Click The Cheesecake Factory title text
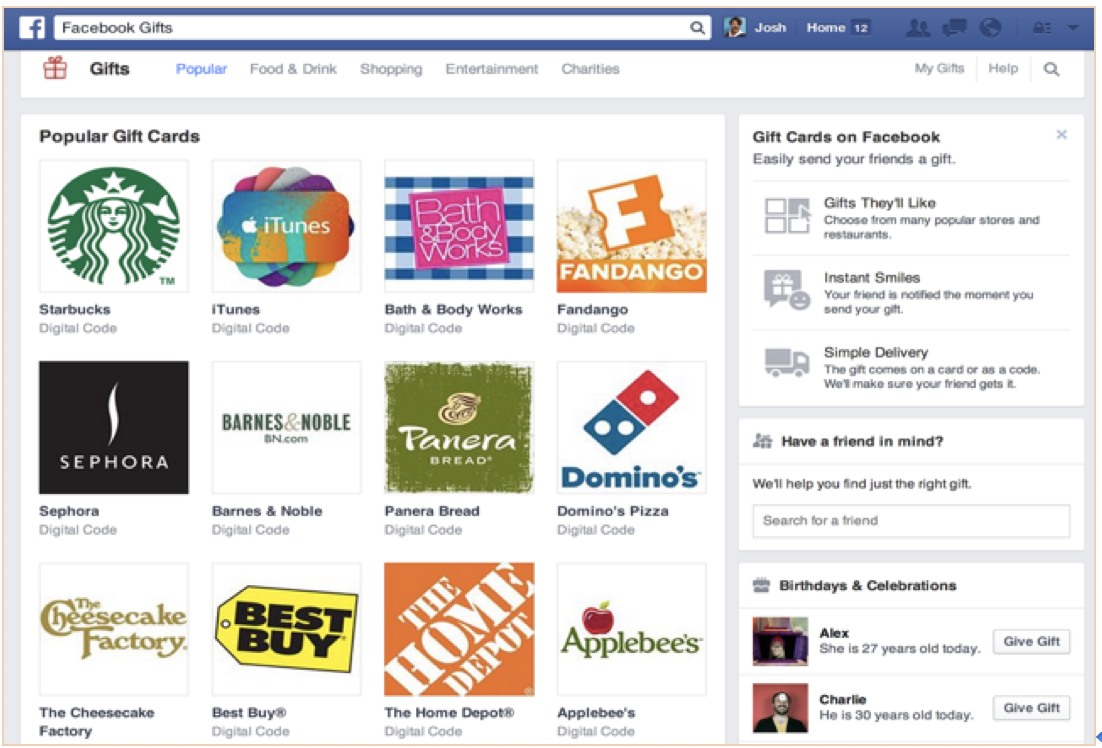 (97, 721)
